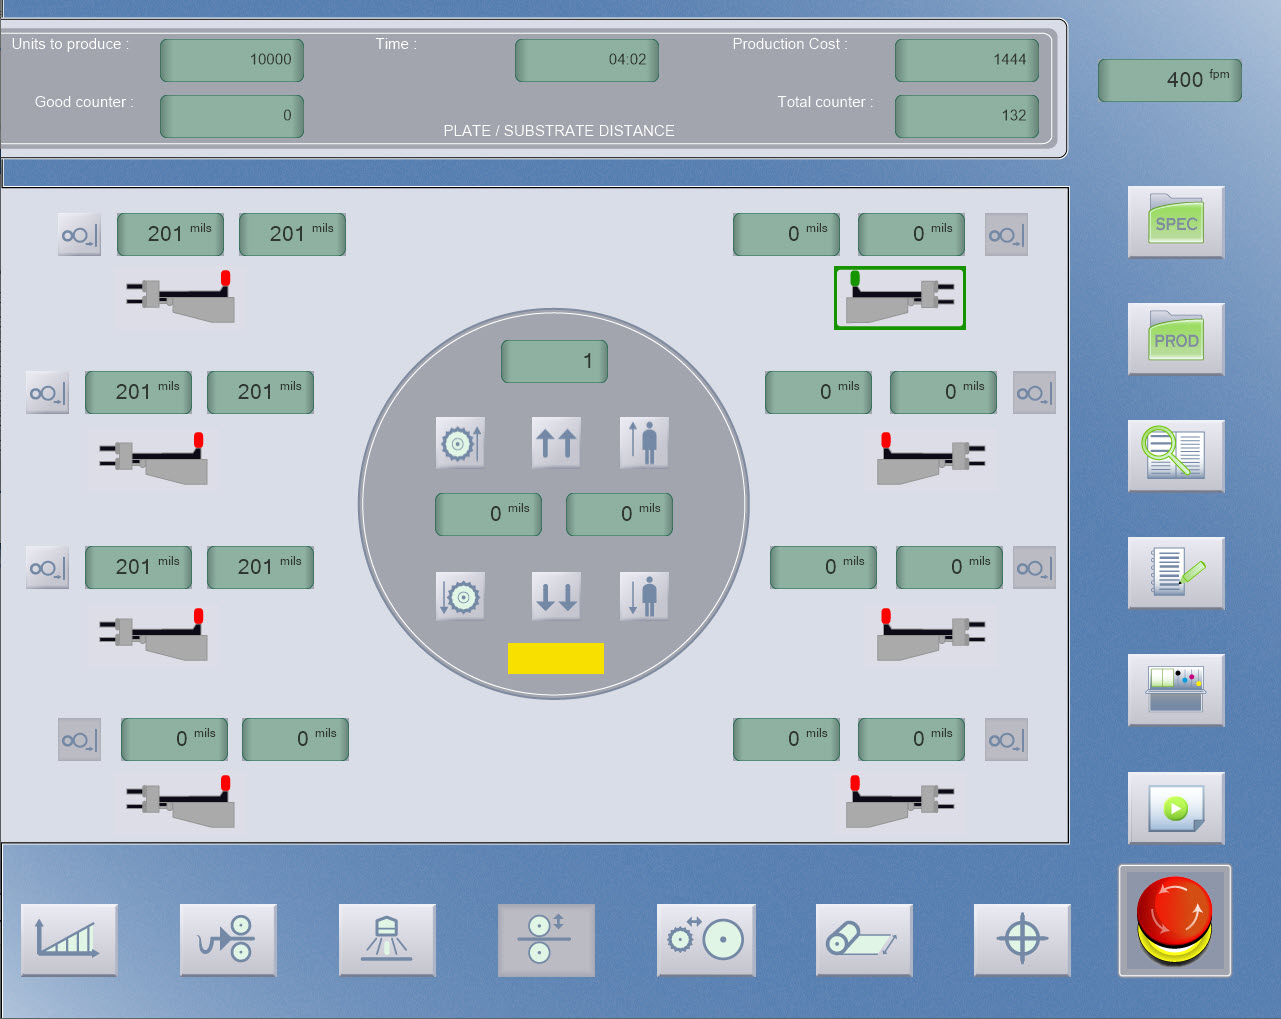Open the speed ramp settings
This screenshot has width=1281, height=1019.
[68, 940]
